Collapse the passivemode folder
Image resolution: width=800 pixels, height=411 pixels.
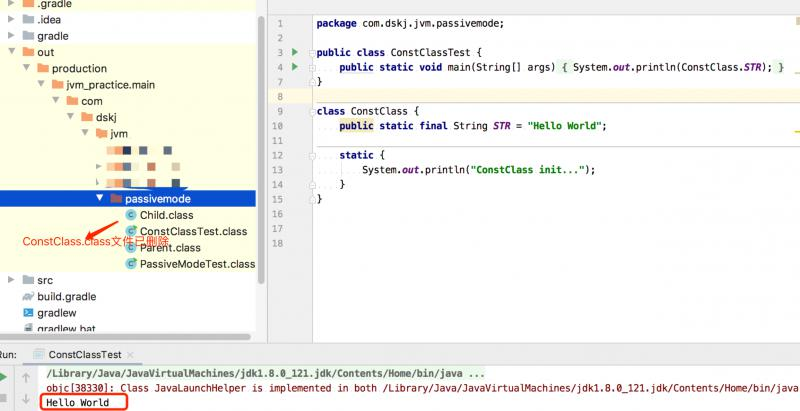(x=99, y=198)
